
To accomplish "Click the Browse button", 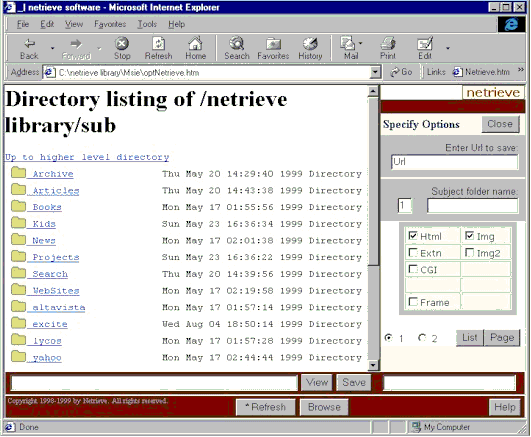I will [x=324, y=407].
